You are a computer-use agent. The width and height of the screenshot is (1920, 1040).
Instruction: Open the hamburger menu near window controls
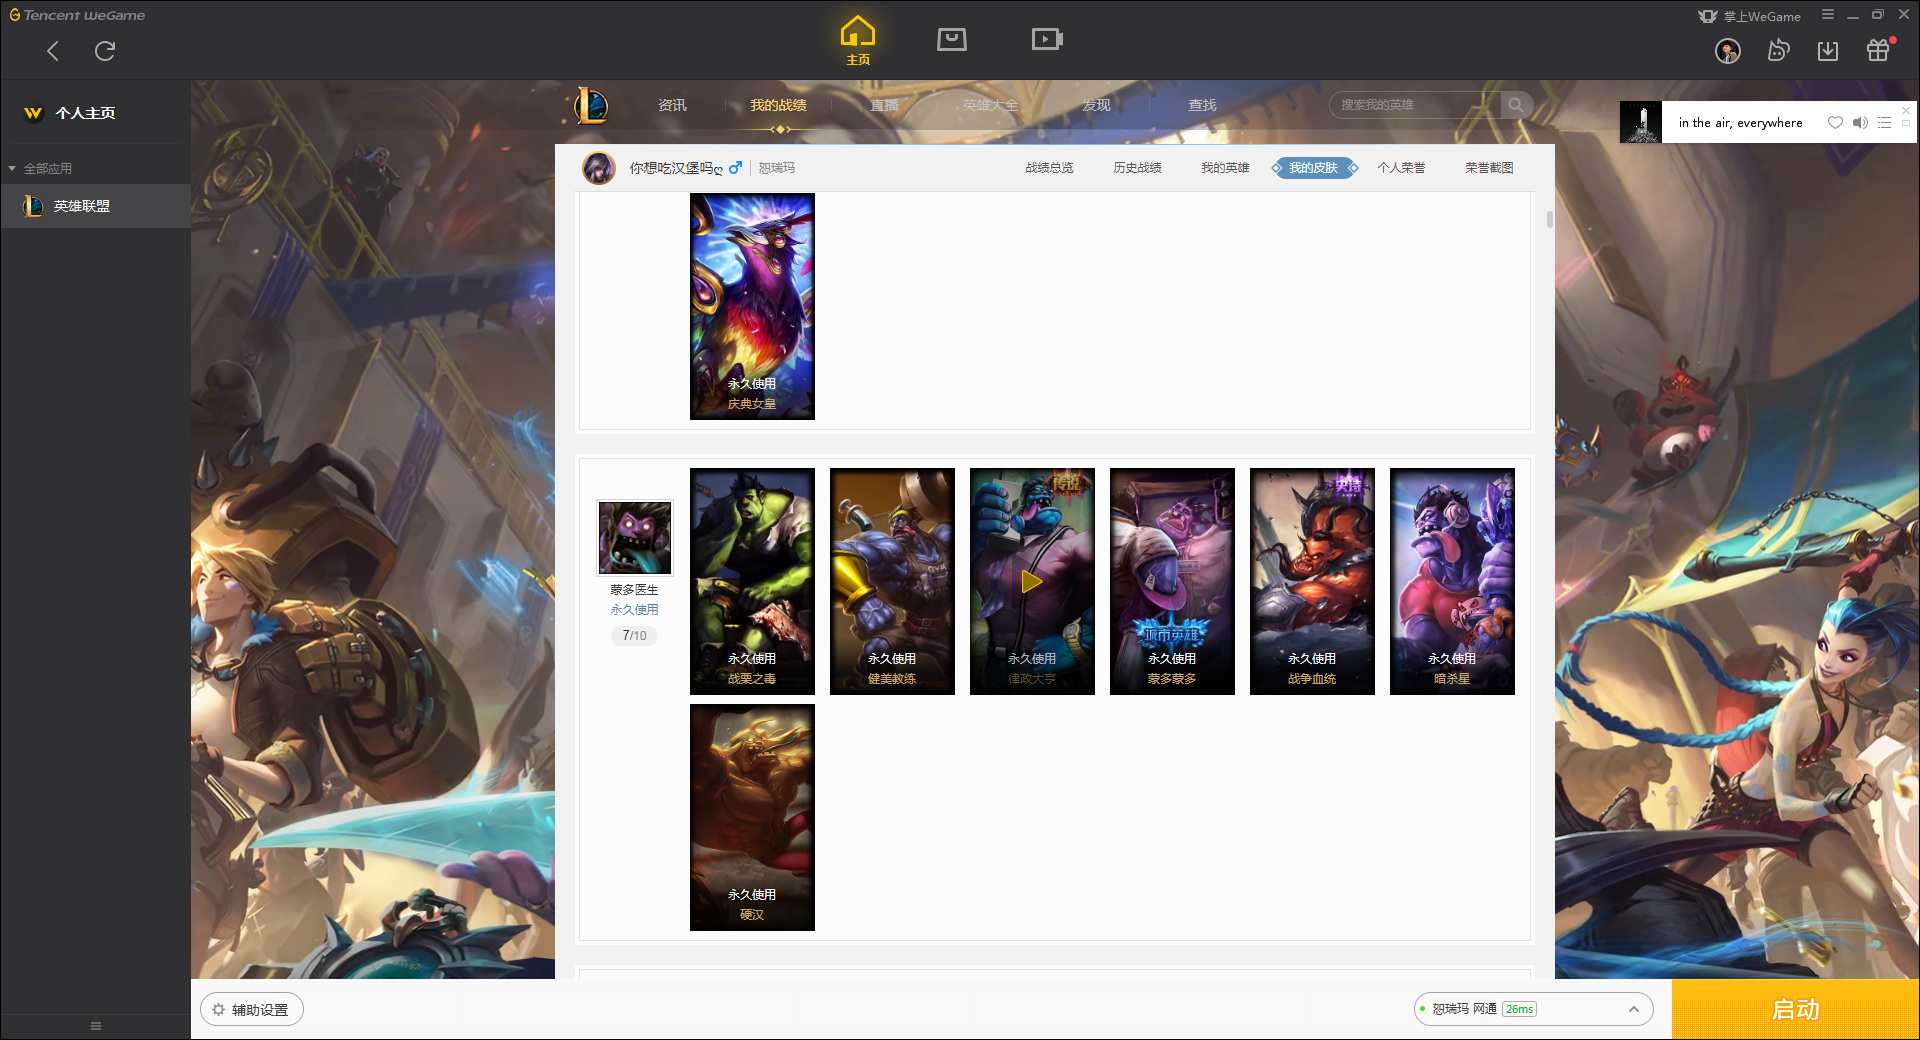coord(1827,15)
